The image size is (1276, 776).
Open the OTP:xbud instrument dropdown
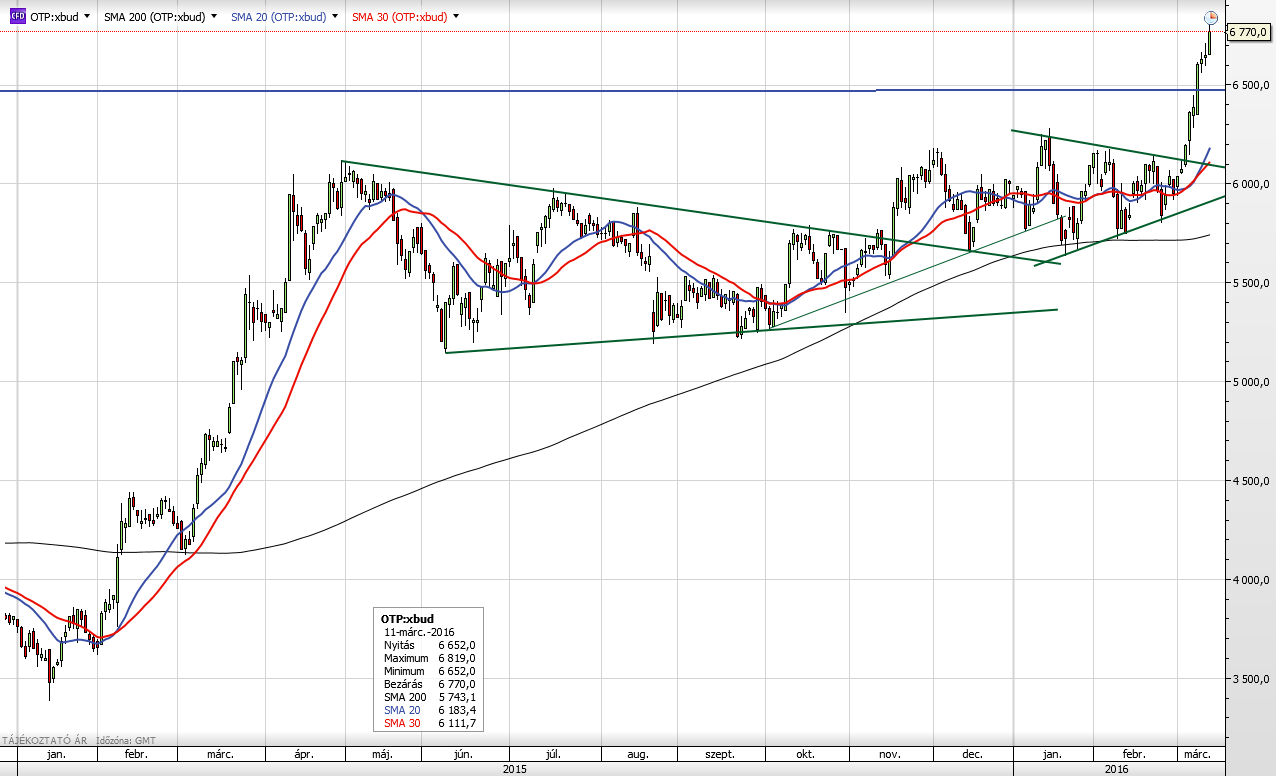(x=87, y=17)
